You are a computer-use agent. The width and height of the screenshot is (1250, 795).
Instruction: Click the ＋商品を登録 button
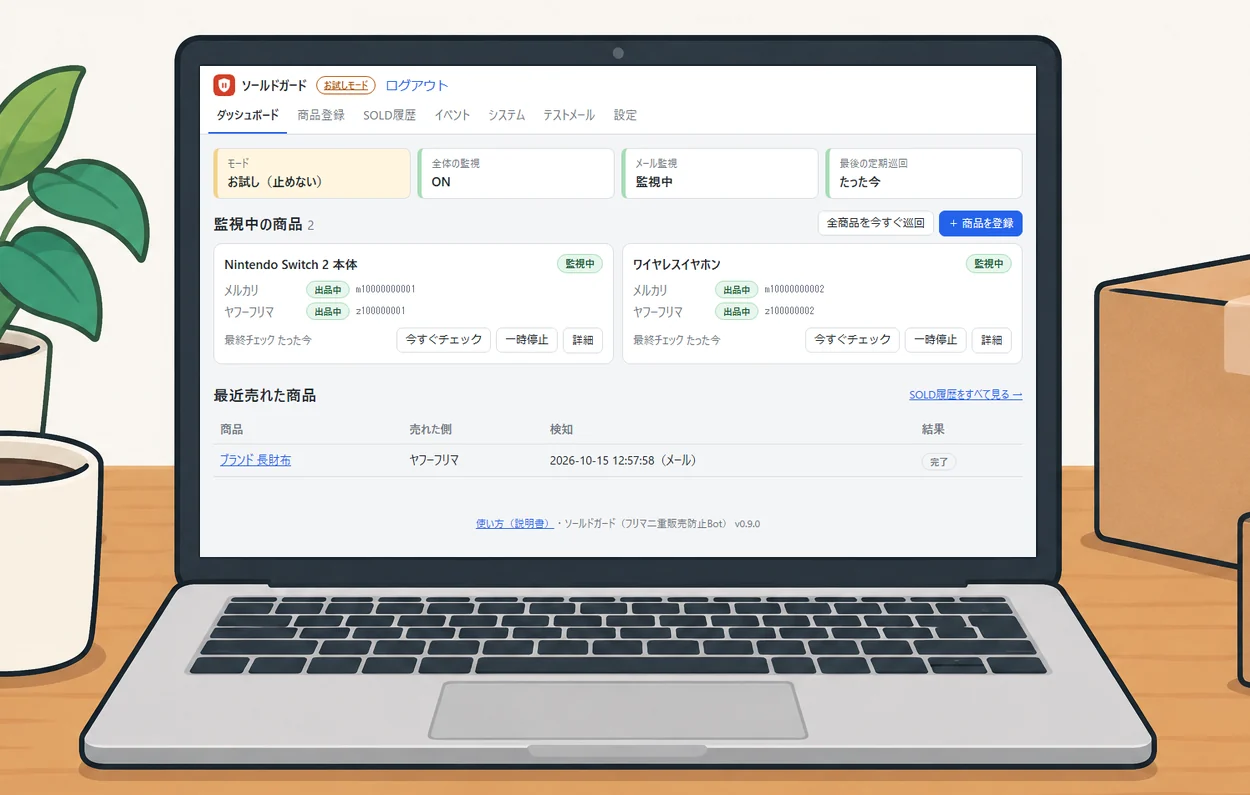point(981,223)
